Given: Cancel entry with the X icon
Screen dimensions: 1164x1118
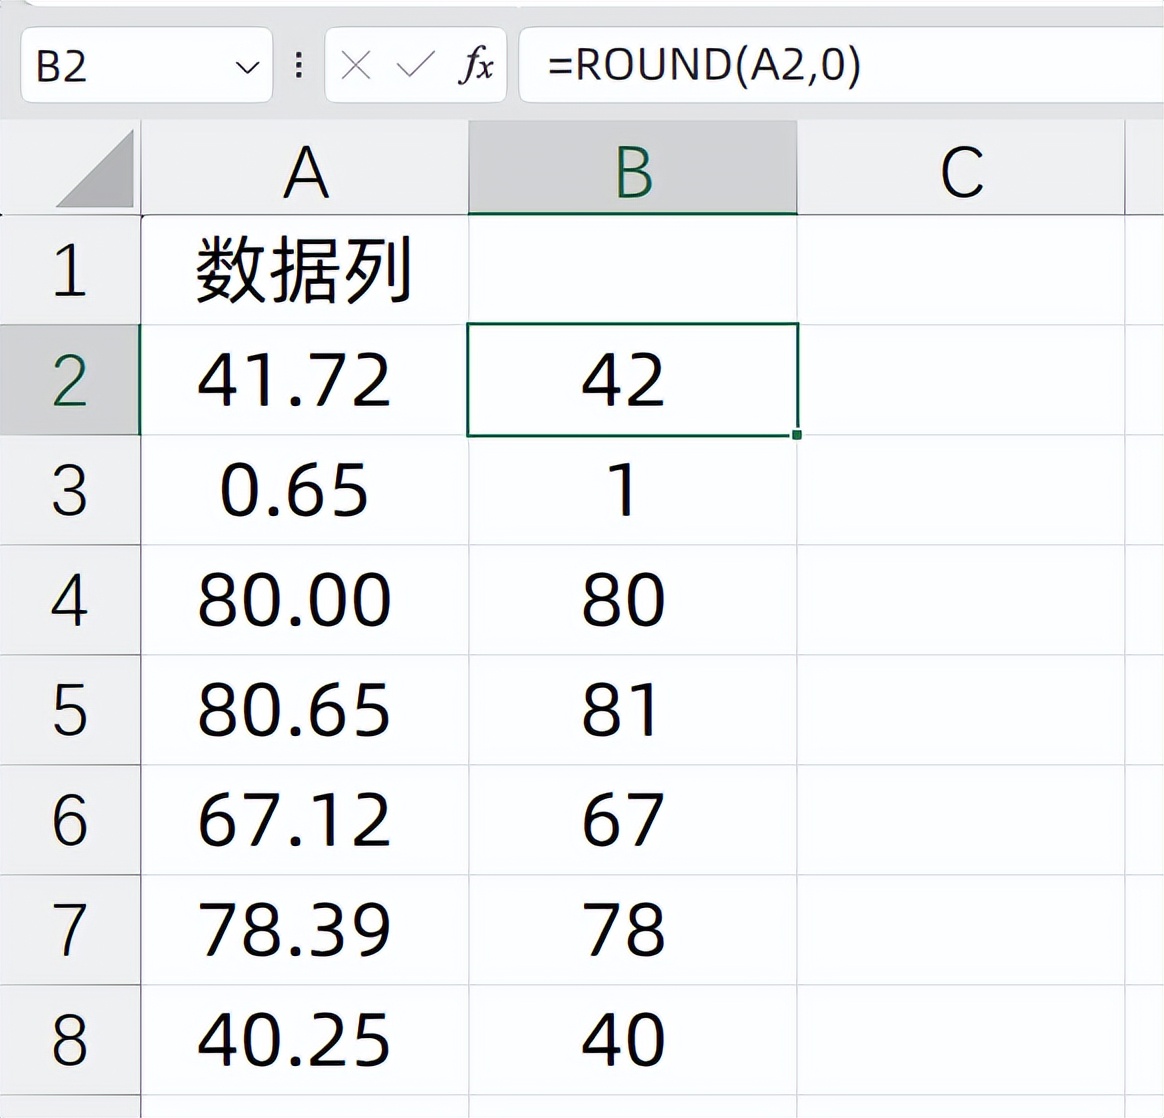Looking at the screenshot, I should pos(356,66).
